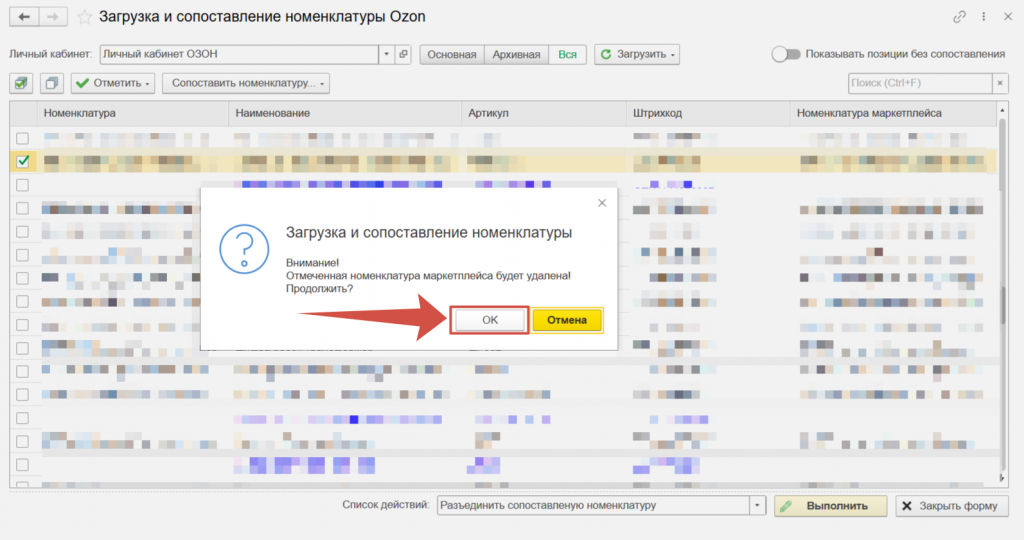
Task: Switch to the Архивная tab
Action: pyautogui.click(x=516, y=54)
